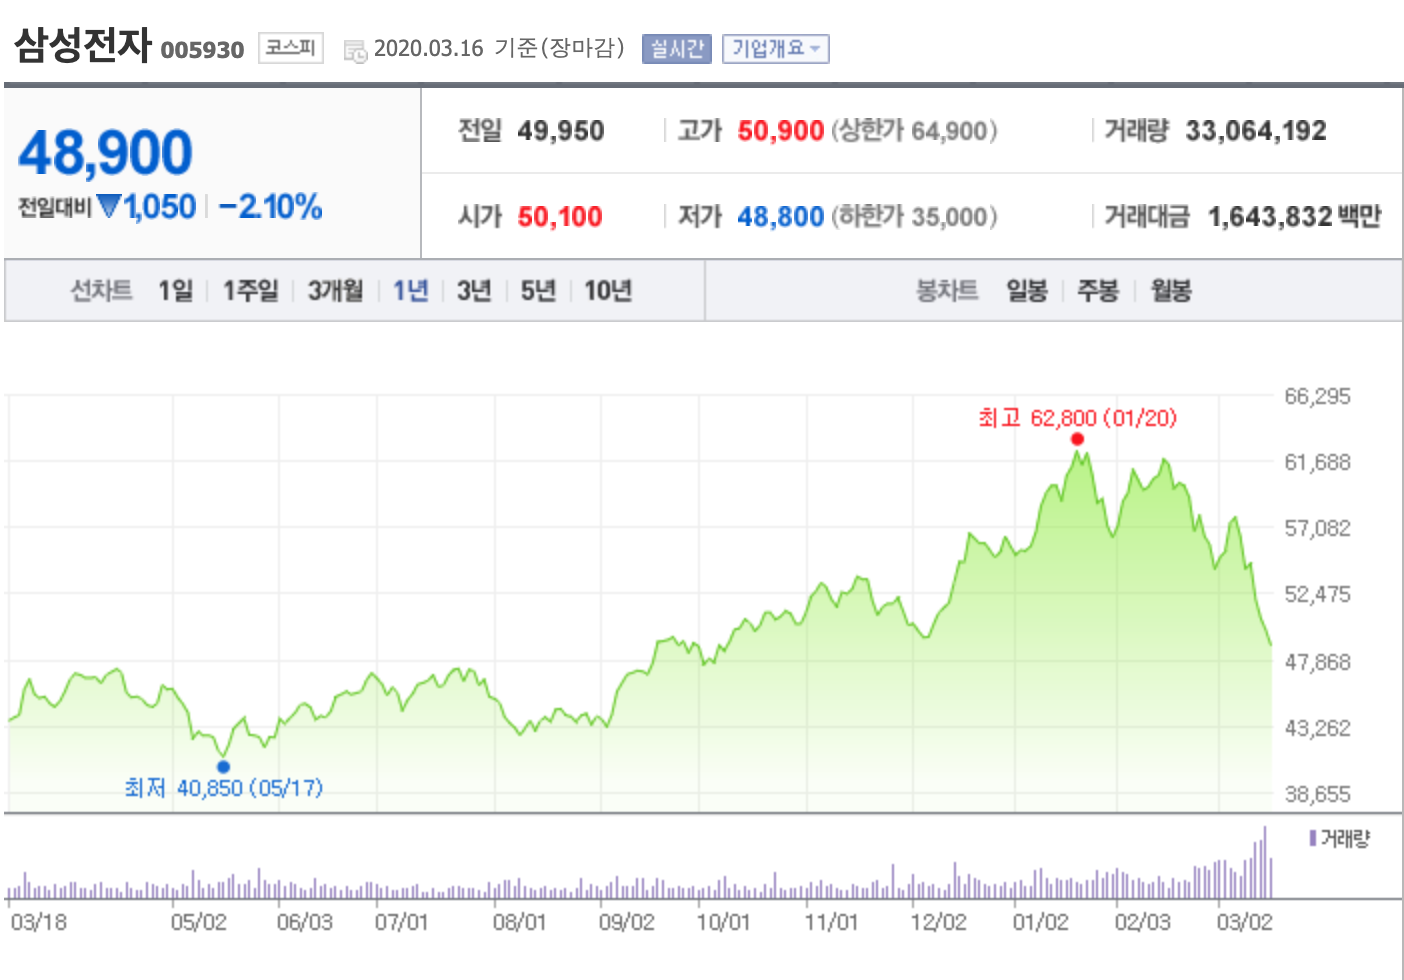1404x980 pixels.
Task: Click the volume value 33,064,192
Action: tap(1256, 131)
